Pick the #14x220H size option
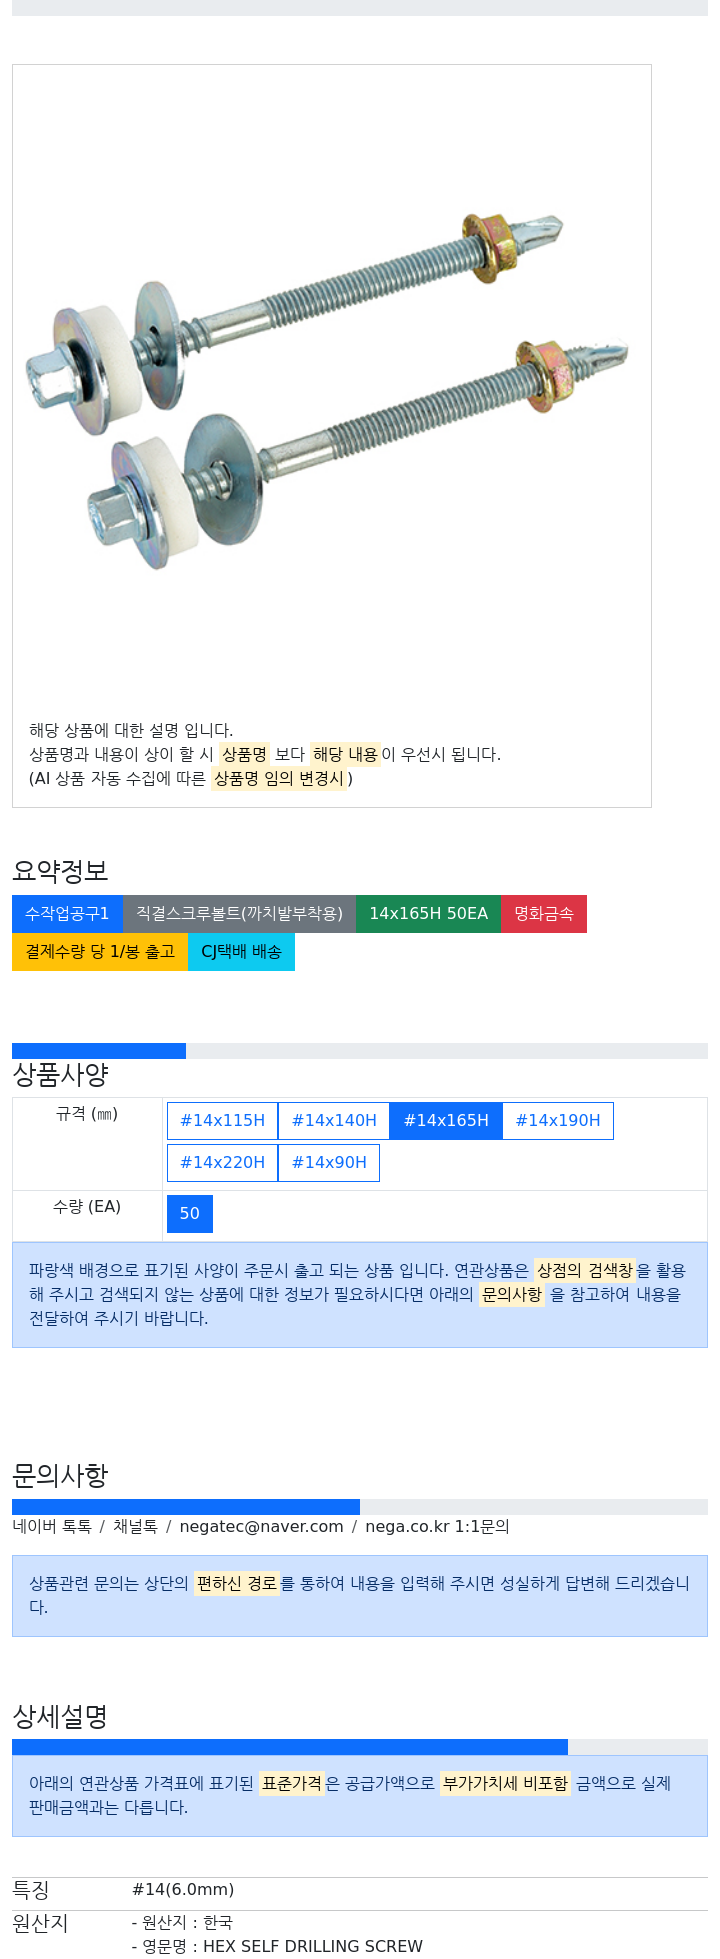This screenshot has height=1959, width=720. pyautogui.click(x=222, y=1163)
